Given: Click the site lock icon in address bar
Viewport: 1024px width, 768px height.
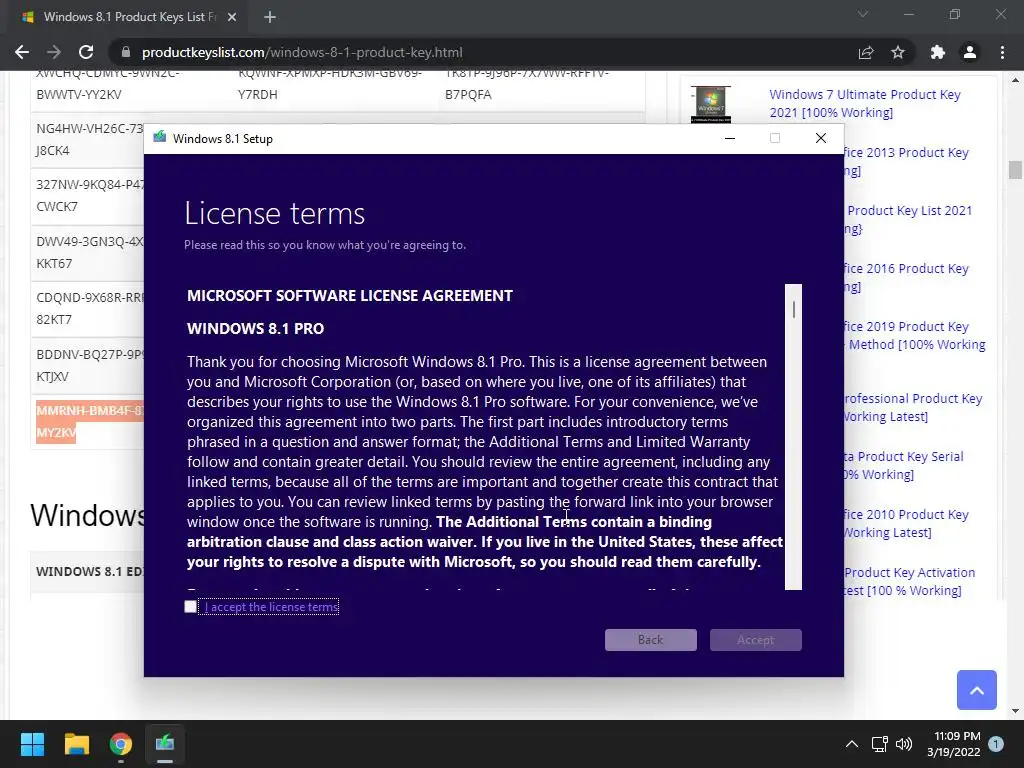Looking at the screenshot, I should (126, 52).
